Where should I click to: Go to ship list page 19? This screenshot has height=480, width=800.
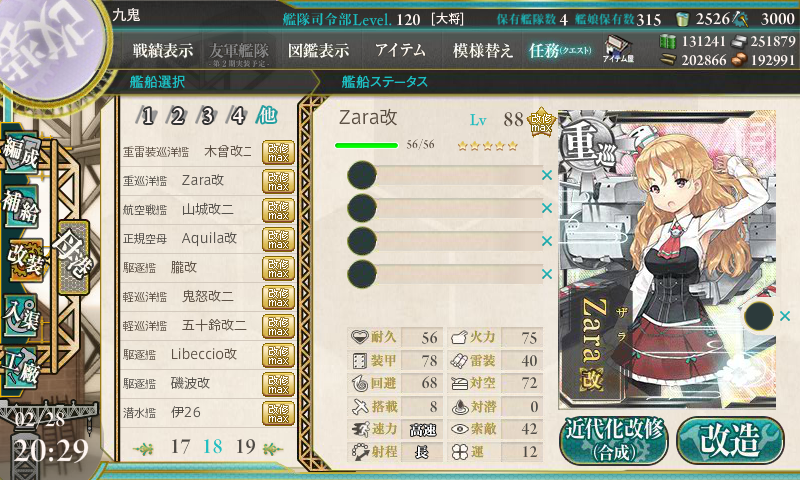[245, 447]
